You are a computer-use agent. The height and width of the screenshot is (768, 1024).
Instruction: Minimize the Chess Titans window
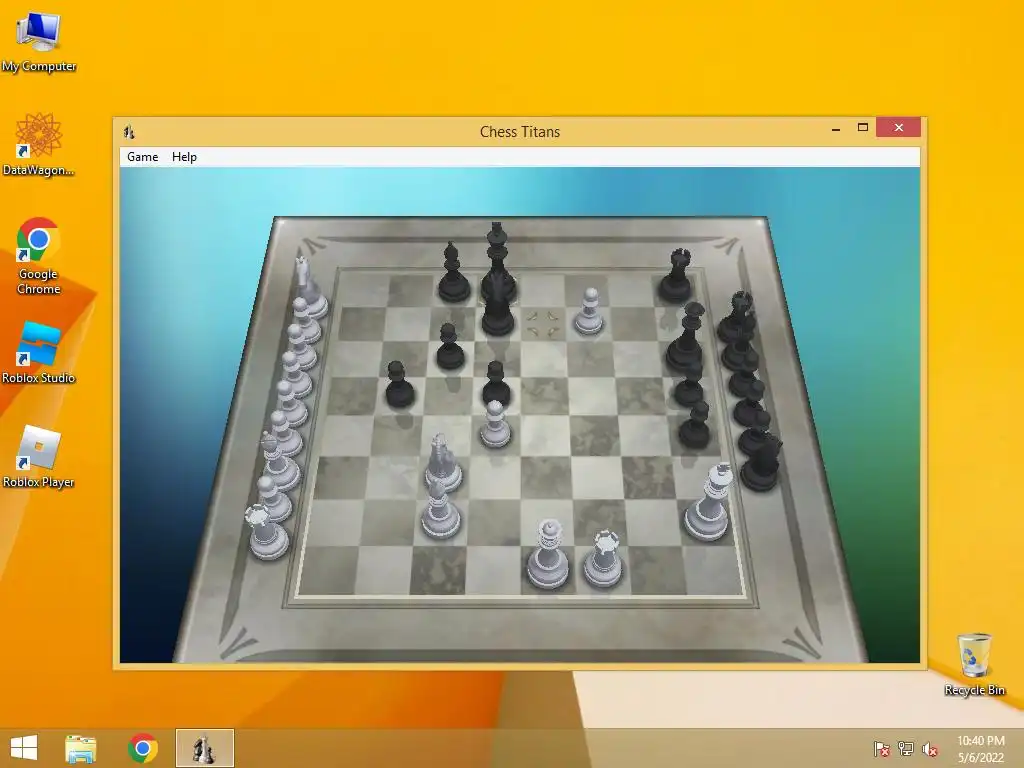(x=836, y=128)
